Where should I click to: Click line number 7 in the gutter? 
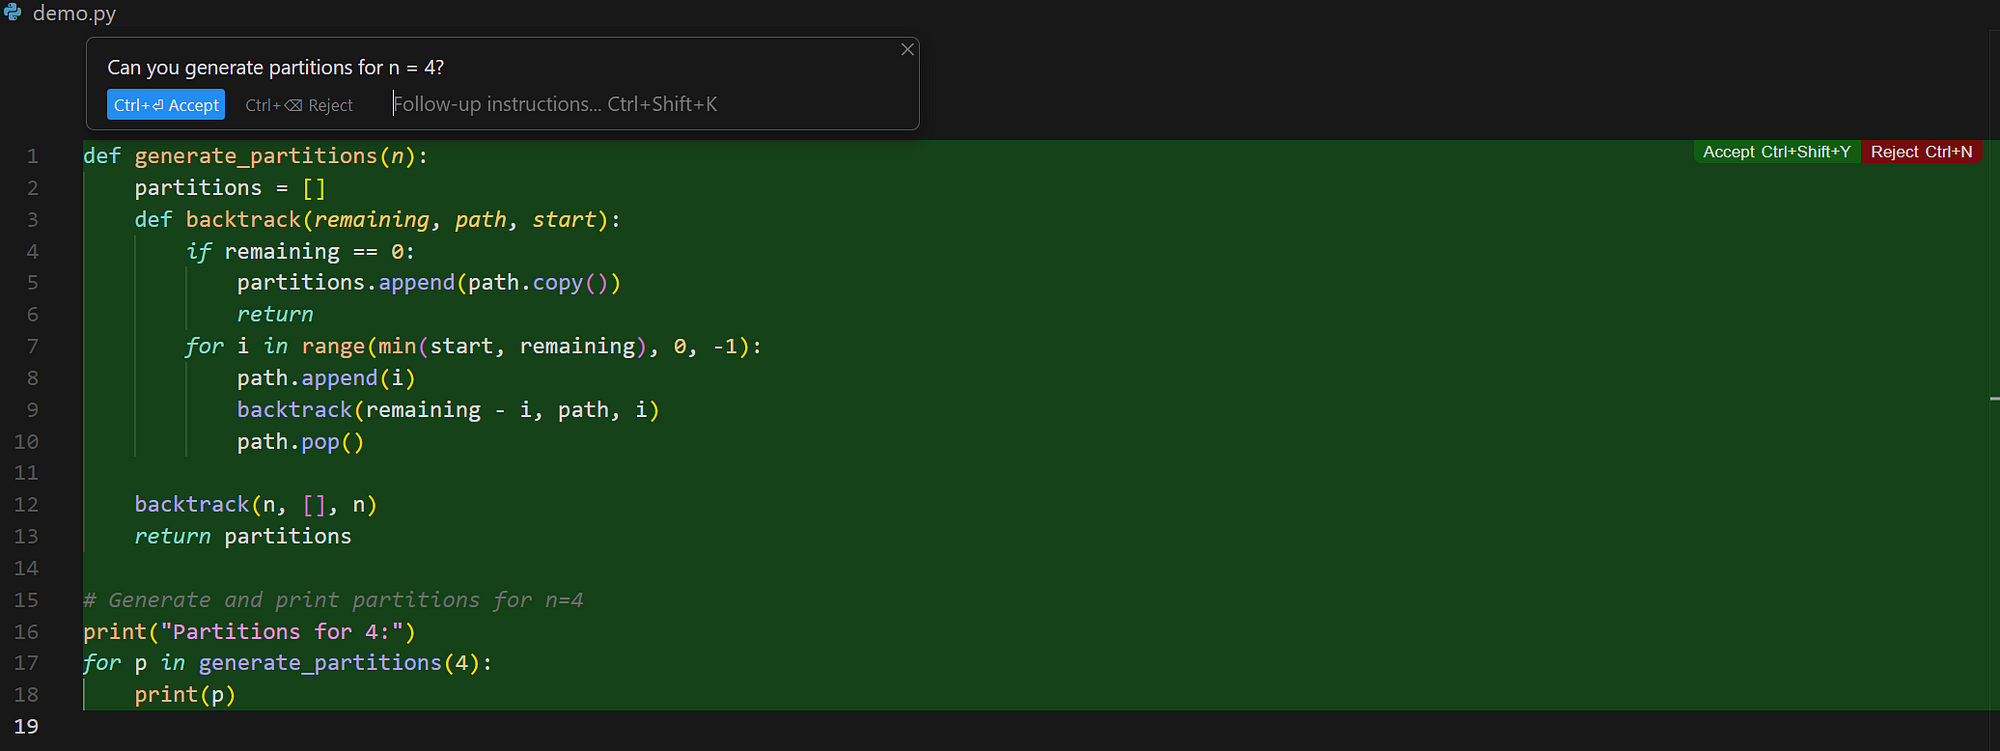pos(32,346)
